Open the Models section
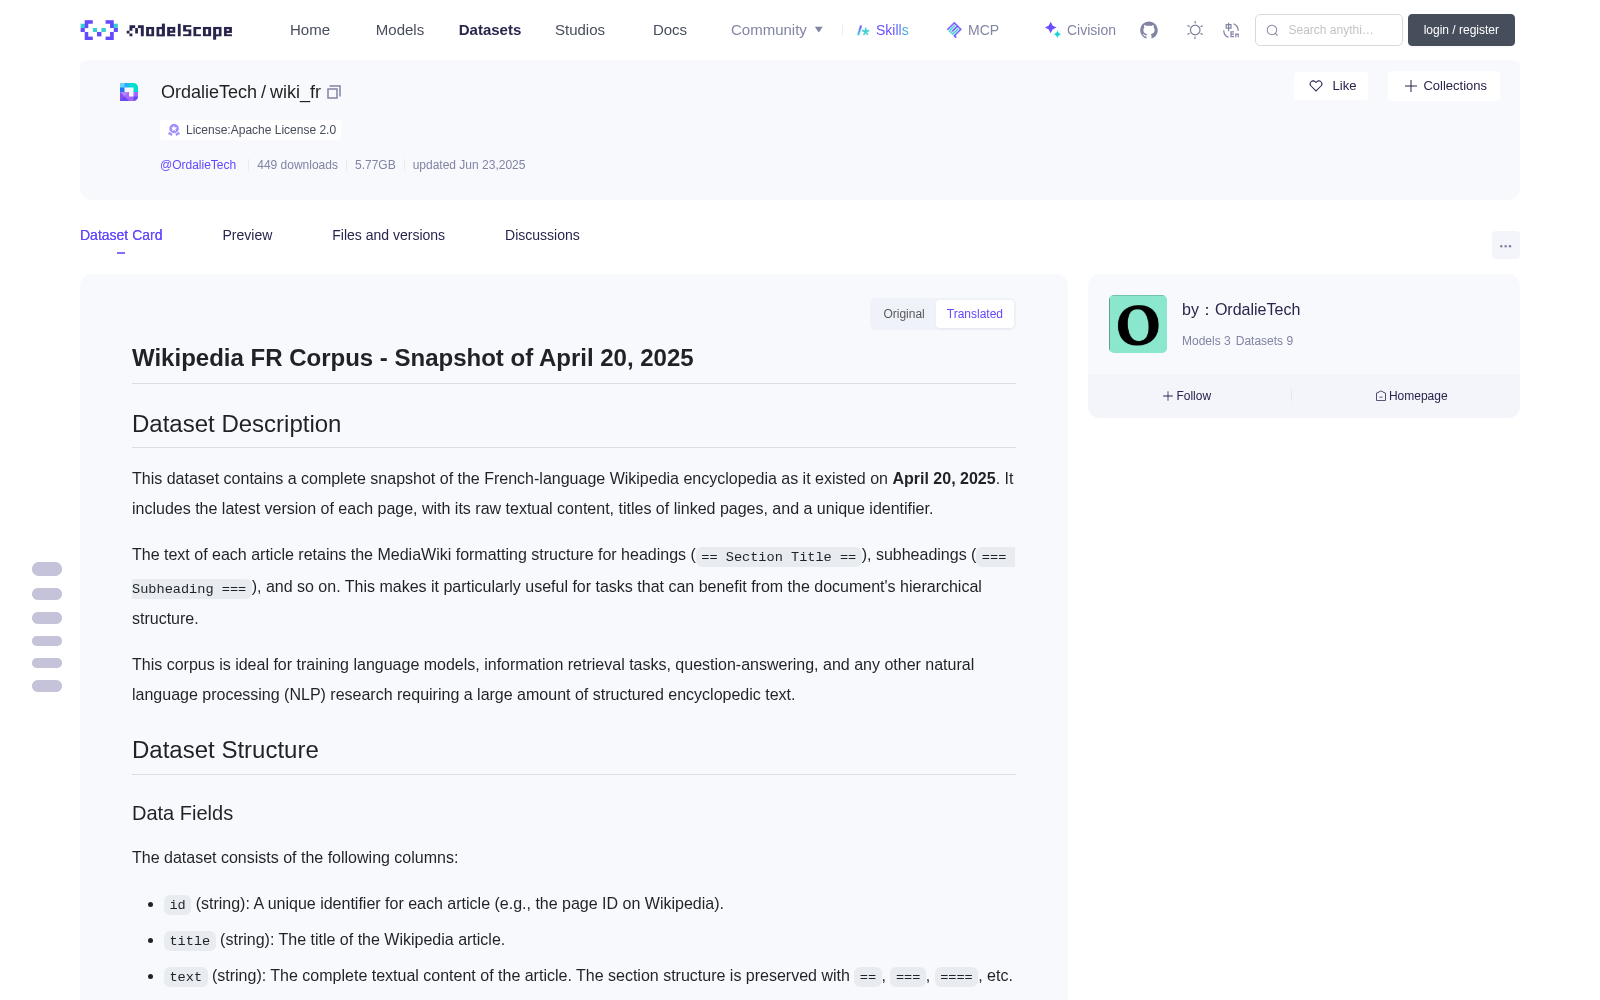This screenshot has height=1000, width=1600. pyautogui.click(x=400, y=30)
